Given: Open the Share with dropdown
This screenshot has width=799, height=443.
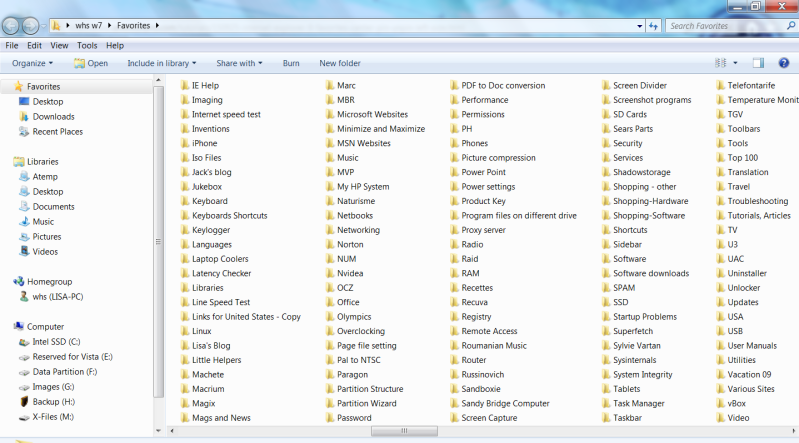Looking at the screenshot, I should click(239, 63).
